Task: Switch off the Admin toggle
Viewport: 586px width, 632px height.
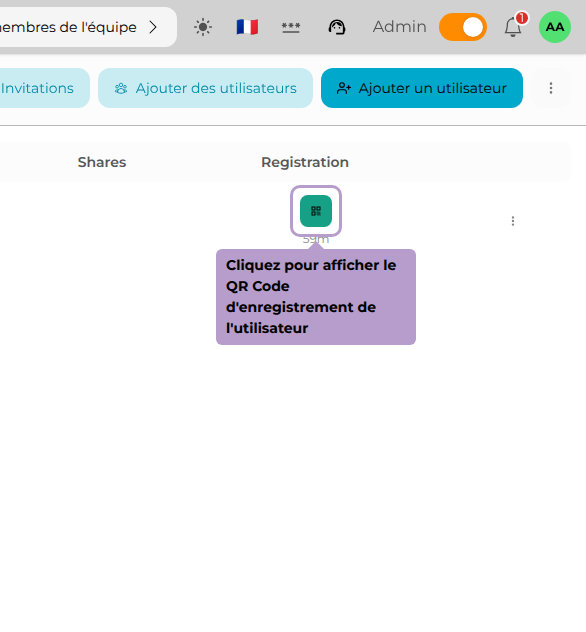Action: [x=463, y=27]
